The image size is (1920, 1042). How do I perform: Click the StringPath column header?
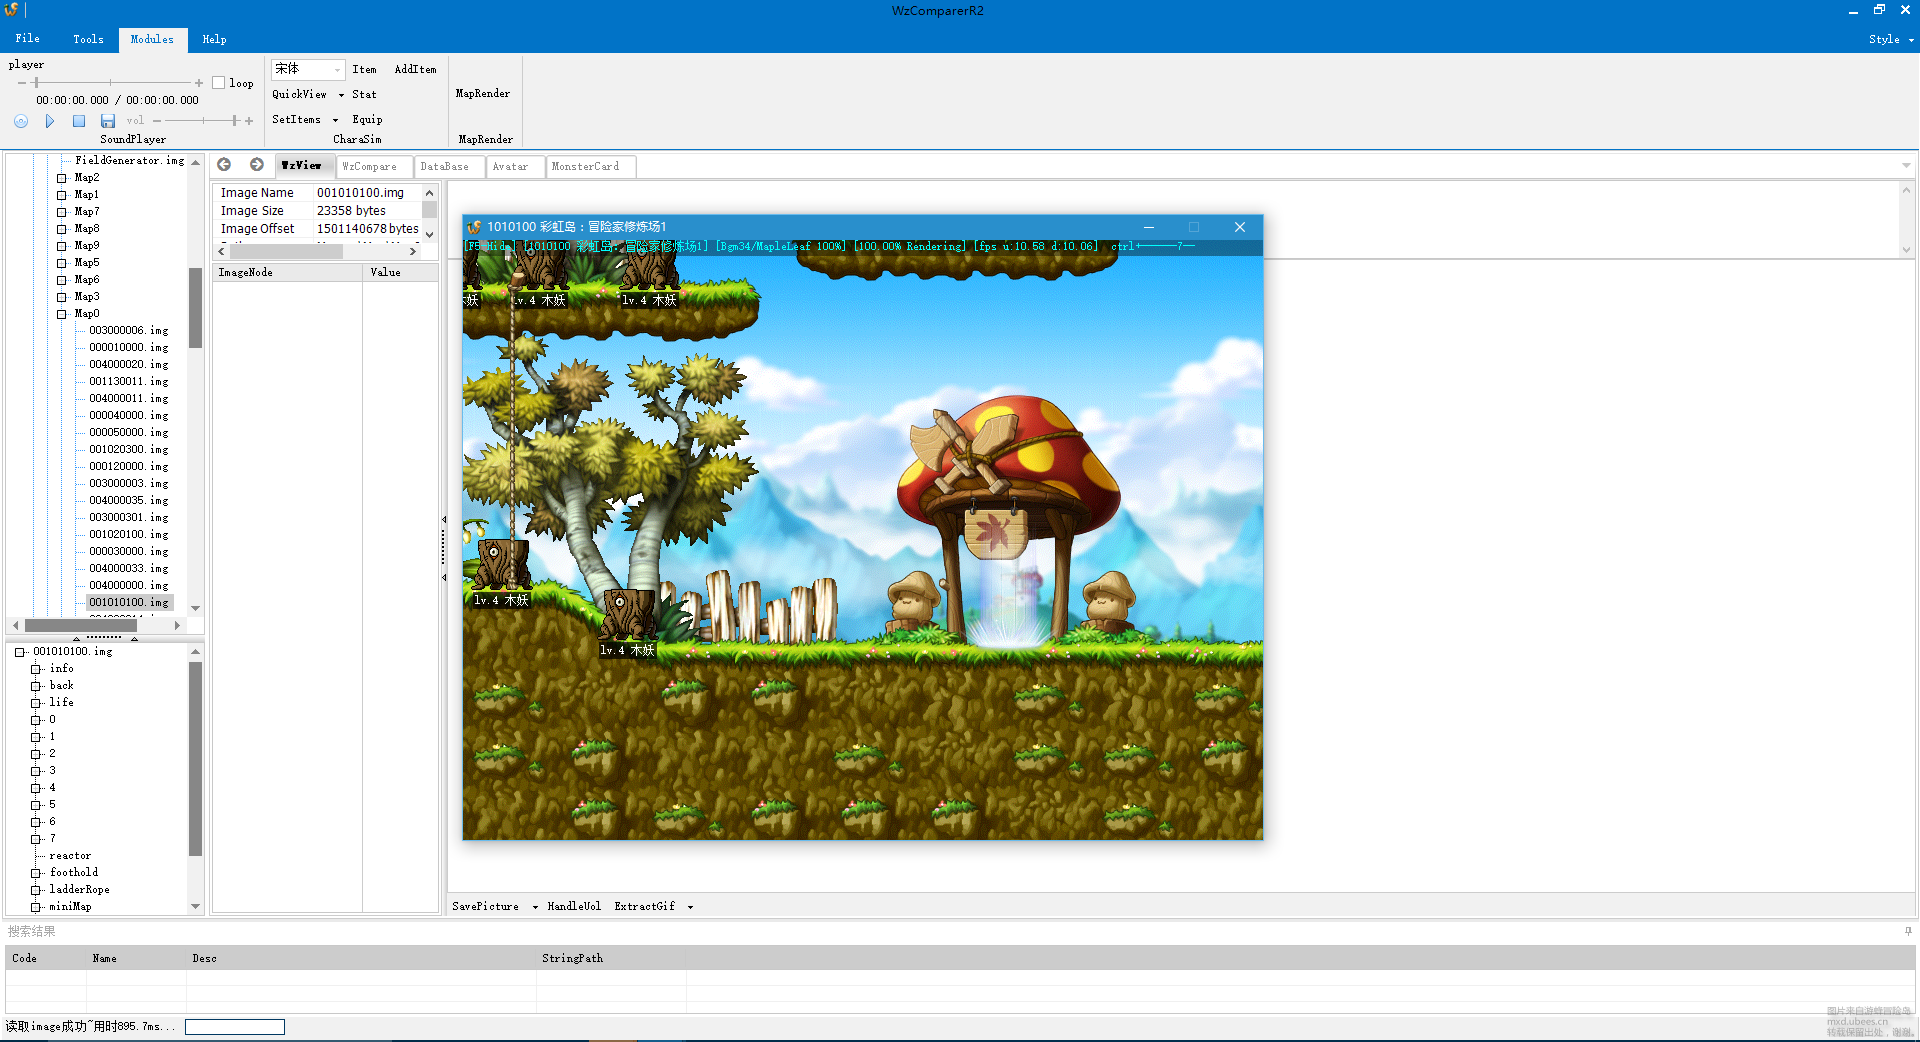(611, 959)
